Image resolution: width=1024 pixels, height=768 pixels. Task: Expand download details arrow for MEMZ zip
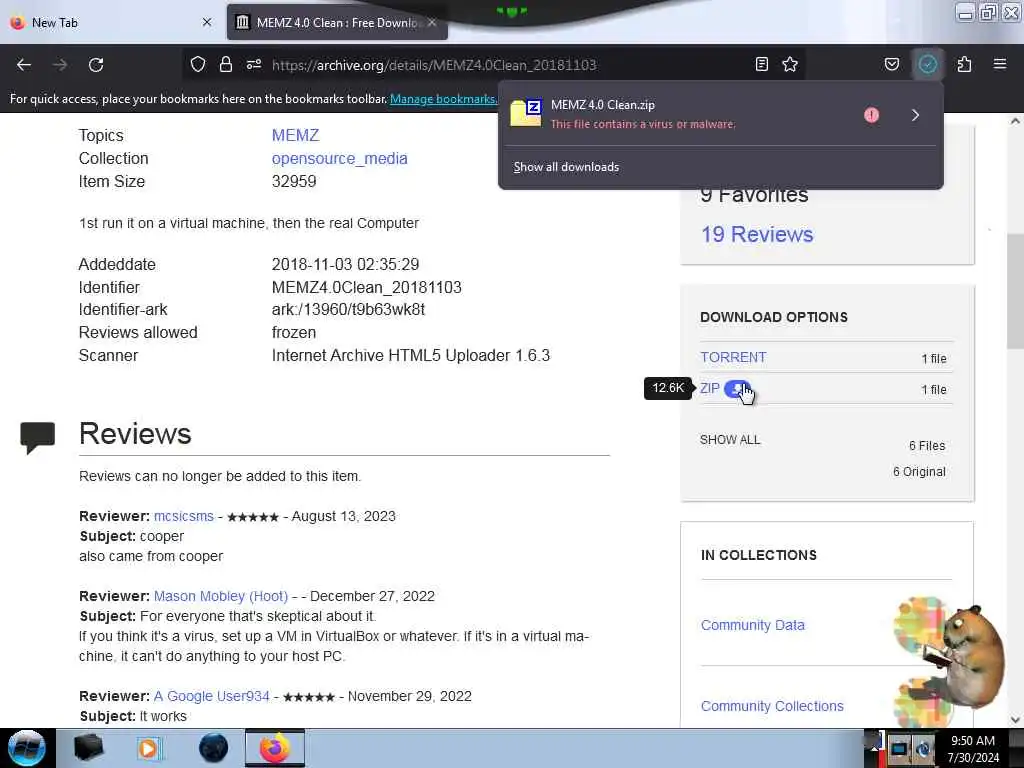[915, 116]
